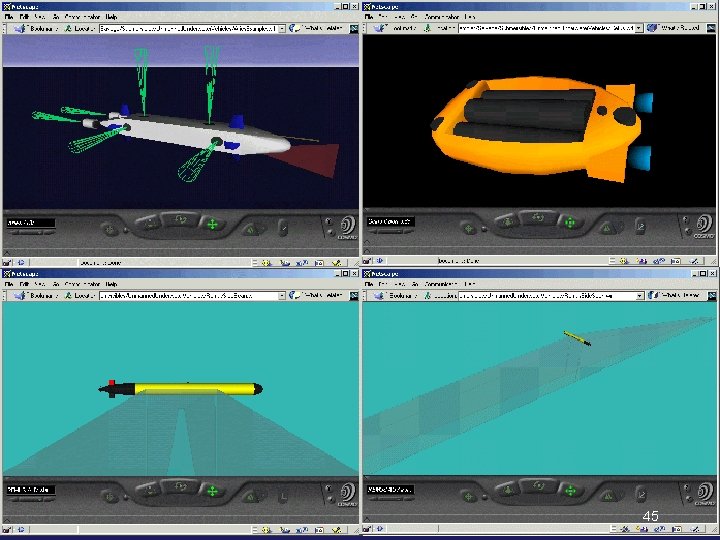Select Rotate tool in orange vehicle window
Screen dimensions: 720x540
point(538,219)
